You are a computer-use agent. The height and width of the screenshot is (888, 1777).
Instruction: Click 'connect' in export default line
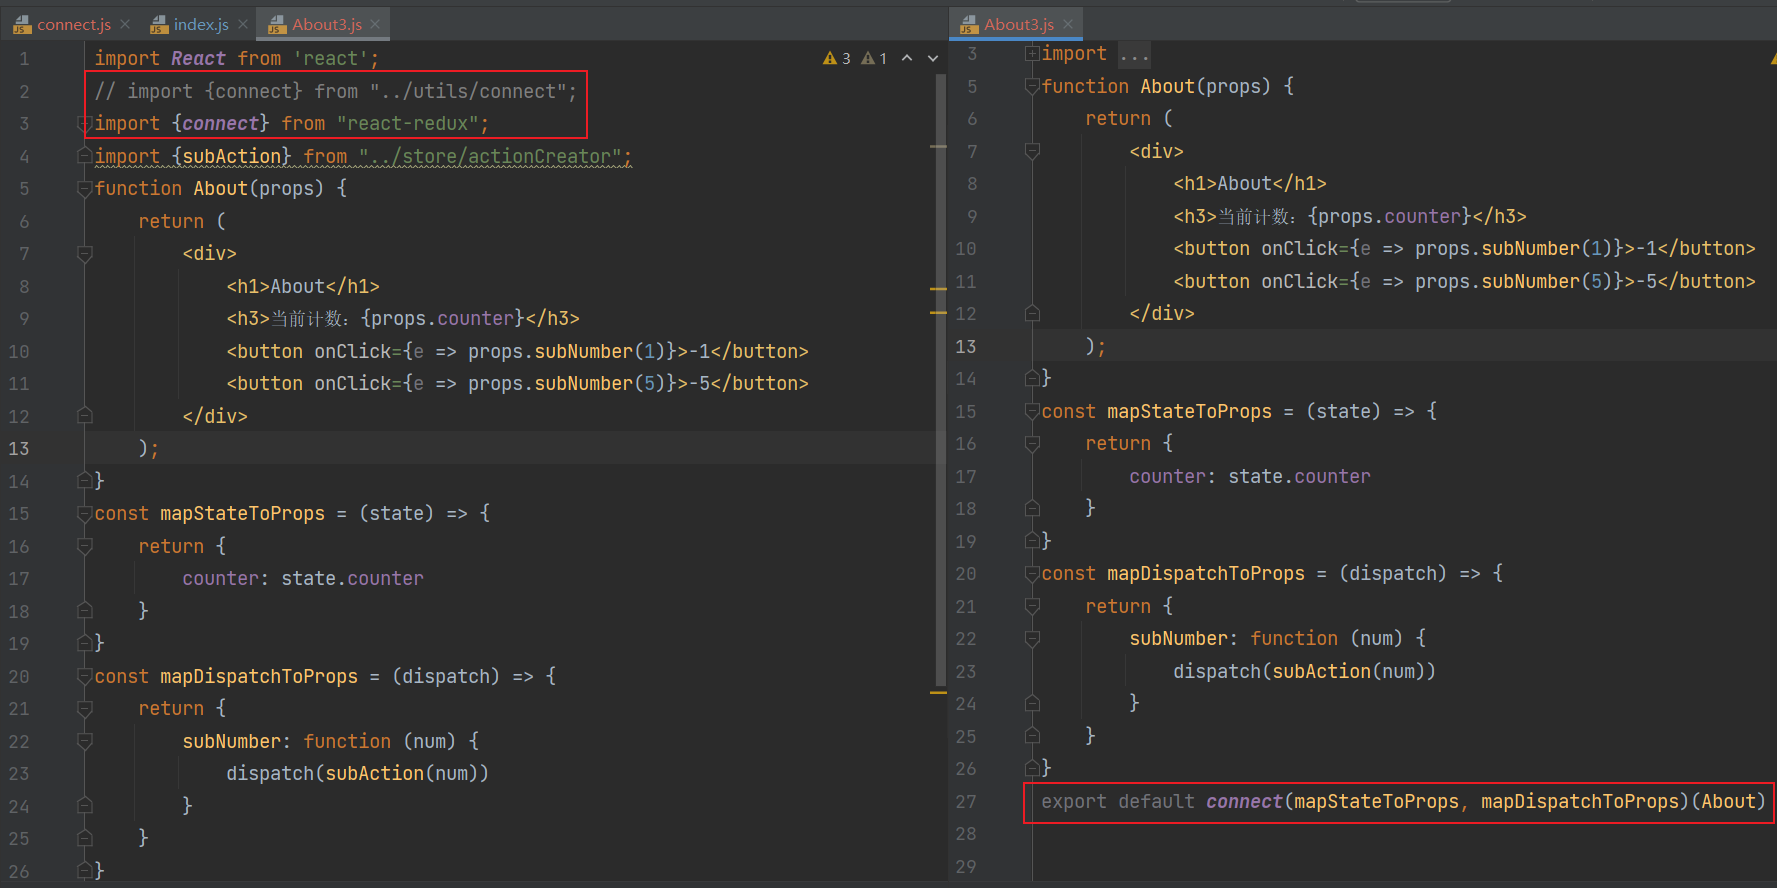point(1244,801)
